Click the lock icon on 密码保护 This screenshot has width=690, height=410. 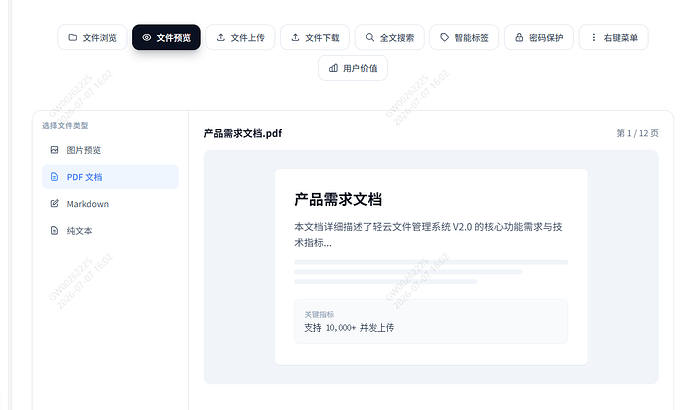pos(519,37)
